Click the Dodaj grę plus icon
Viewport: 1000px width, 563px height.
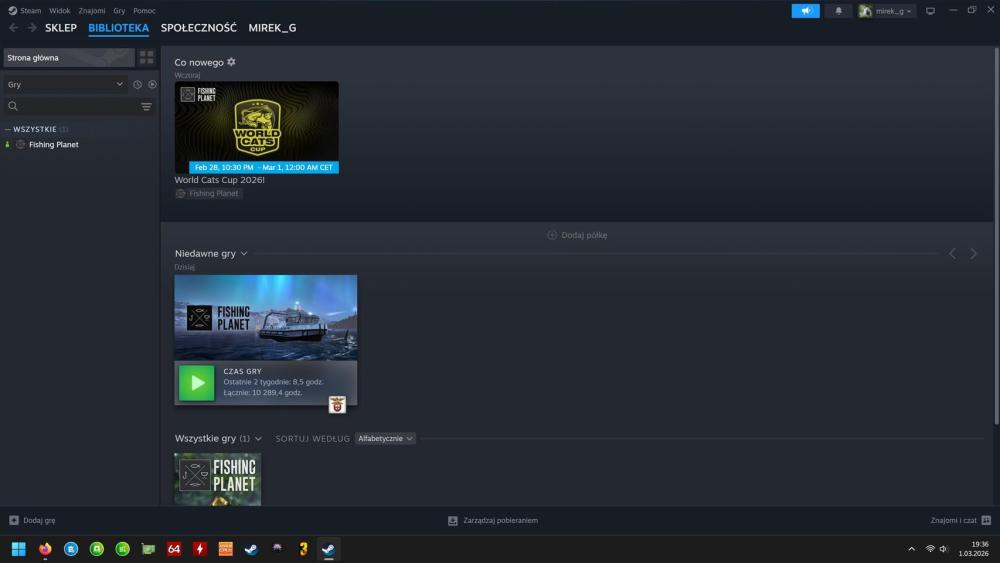14,520
